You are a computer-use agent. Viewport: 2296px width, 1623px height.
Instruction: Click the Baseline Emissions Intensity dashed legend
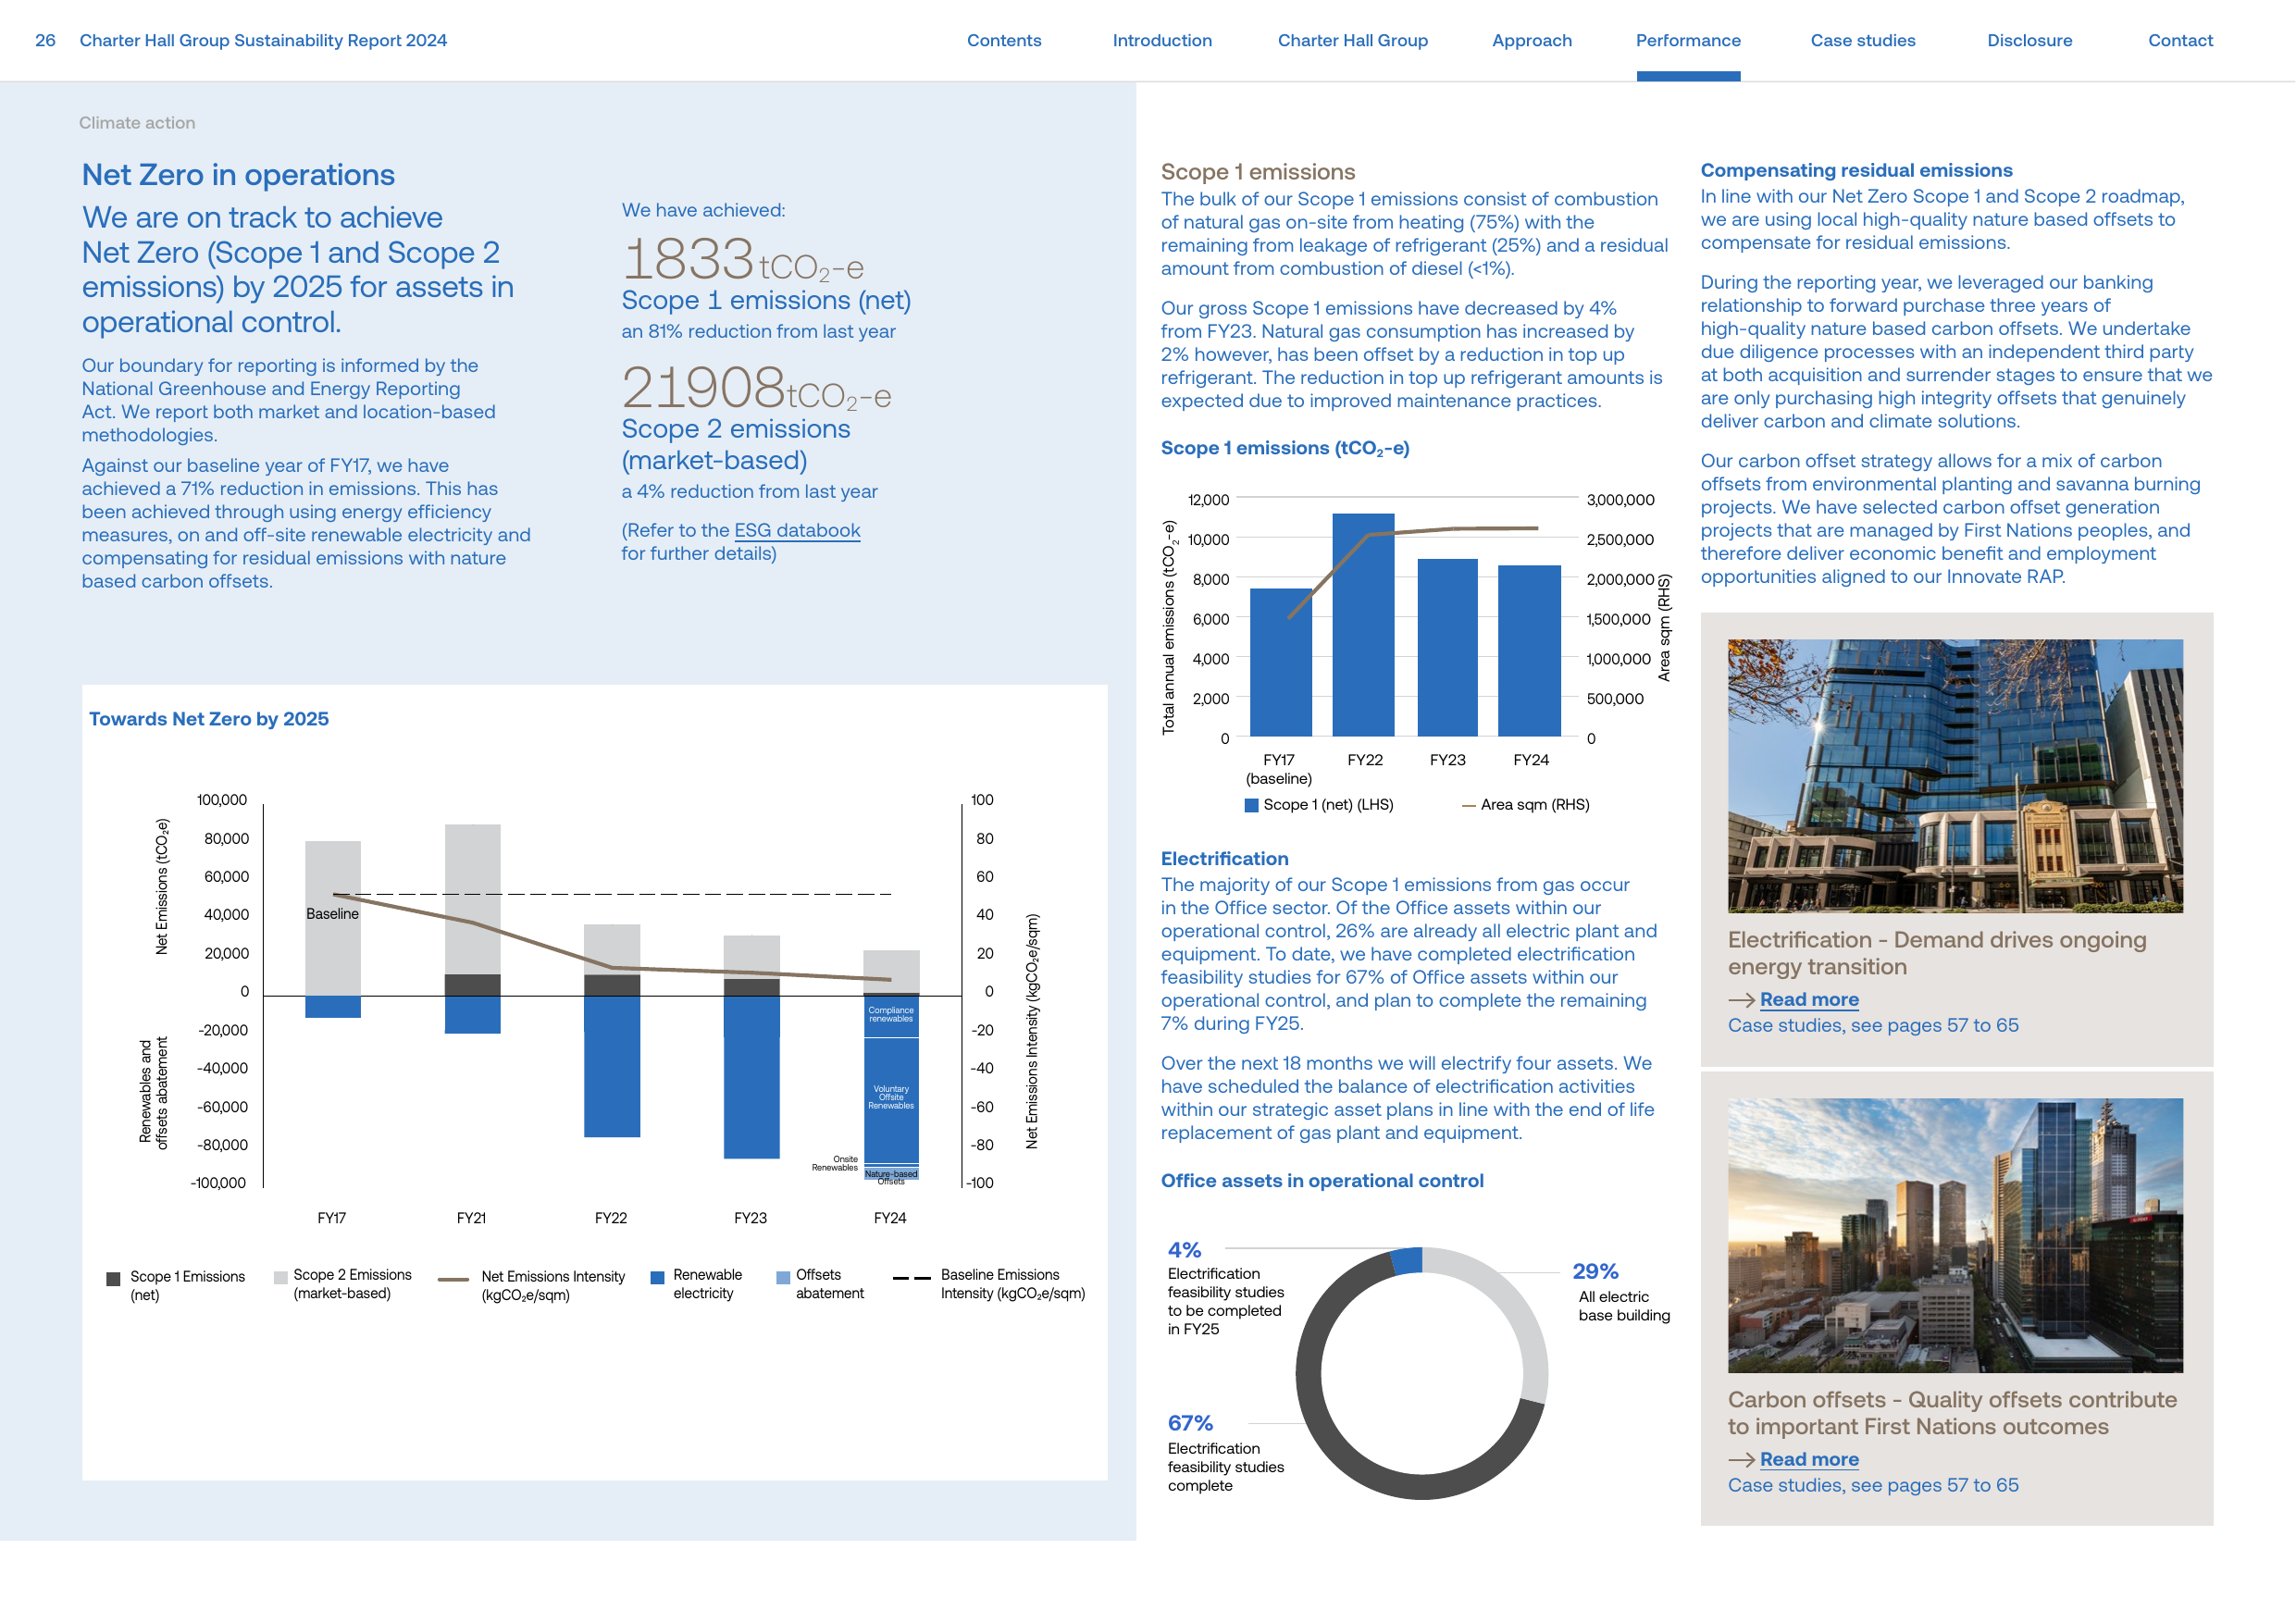pyautogui.click(x=912, y=1278)
